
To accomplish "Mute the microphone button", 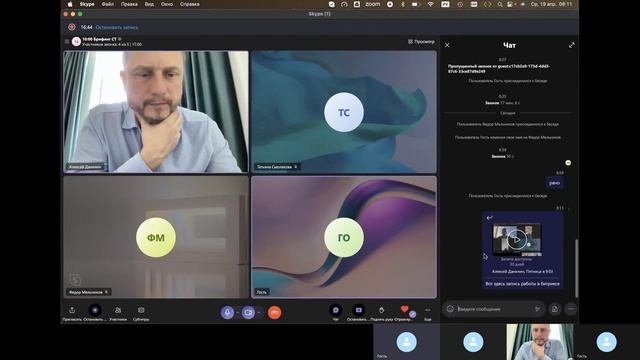I will (227, 313).
